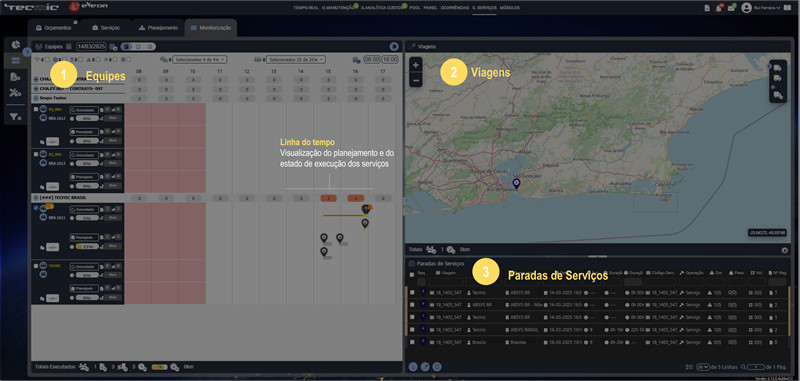Click the 14/03/2025 date field
This screenshot has height=381, width=800.
coord(91,46)
